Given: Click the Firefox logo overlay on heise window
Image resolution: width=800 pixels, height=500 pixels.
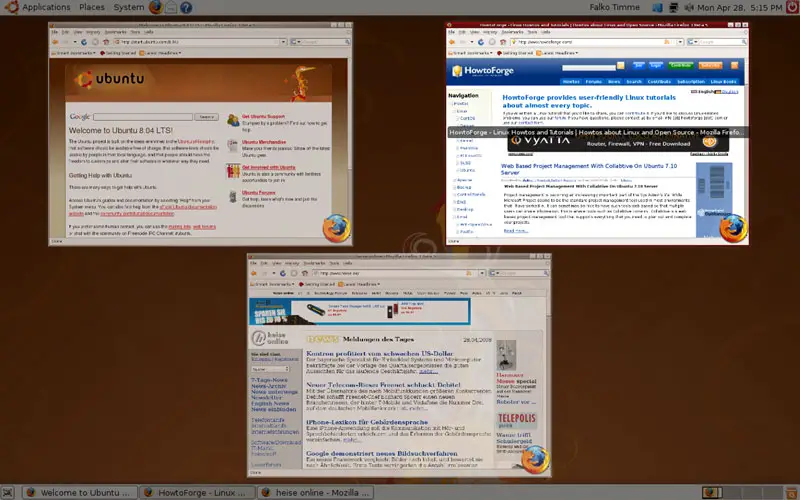Looking at the screenshot, I should point(535,460).
